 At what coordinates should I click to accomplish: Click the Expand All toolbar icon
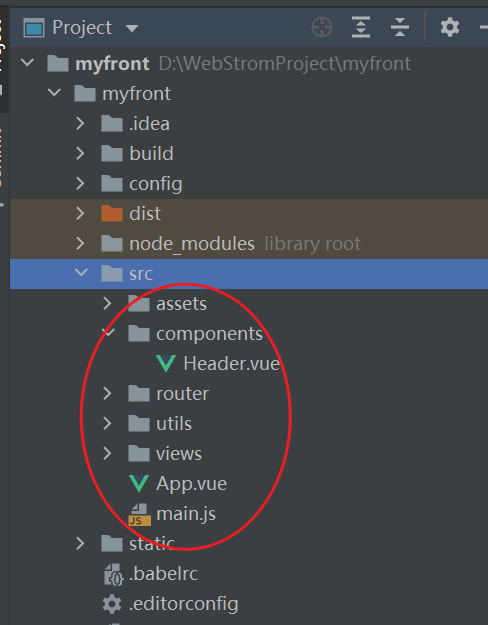pyautogui.click(x=361, y=28)
